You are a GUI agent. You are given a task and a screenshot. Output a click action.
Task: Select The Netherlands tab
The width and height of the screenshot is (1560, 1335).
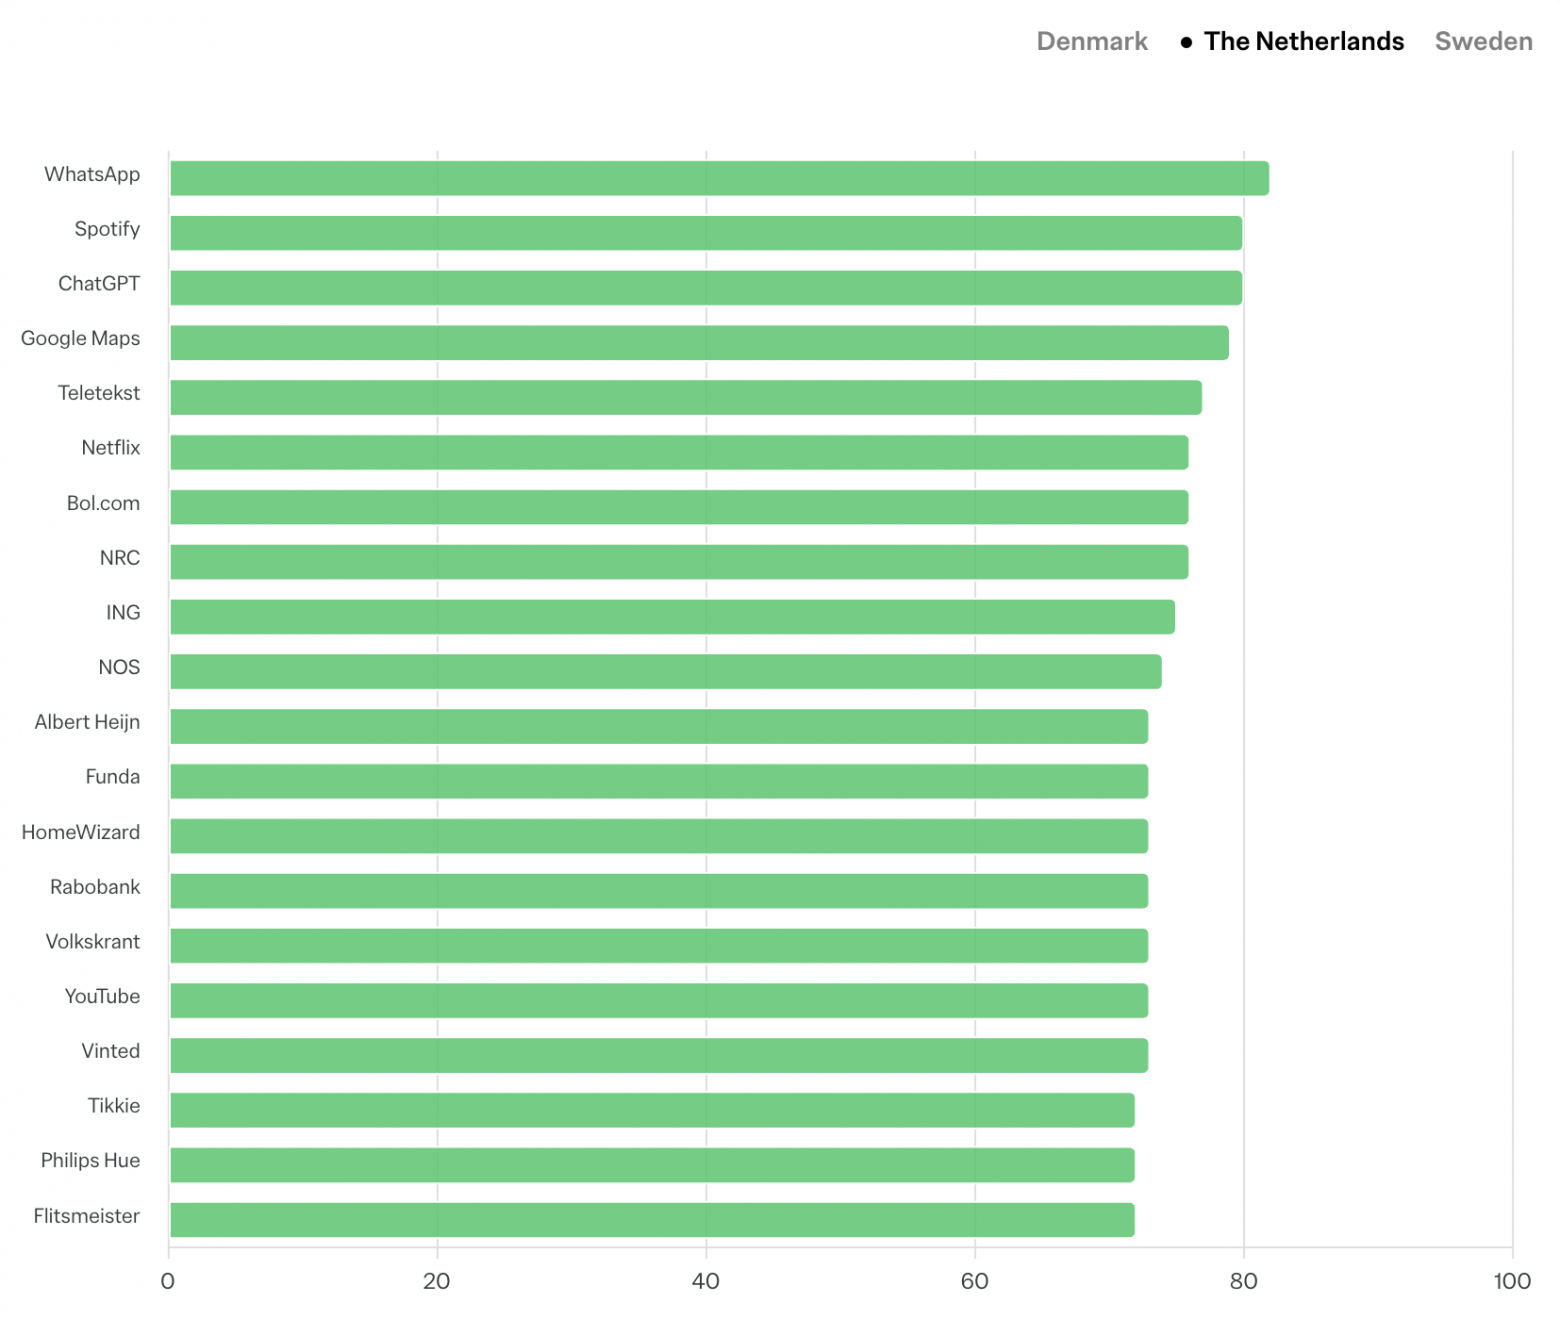coord(1303,41)
